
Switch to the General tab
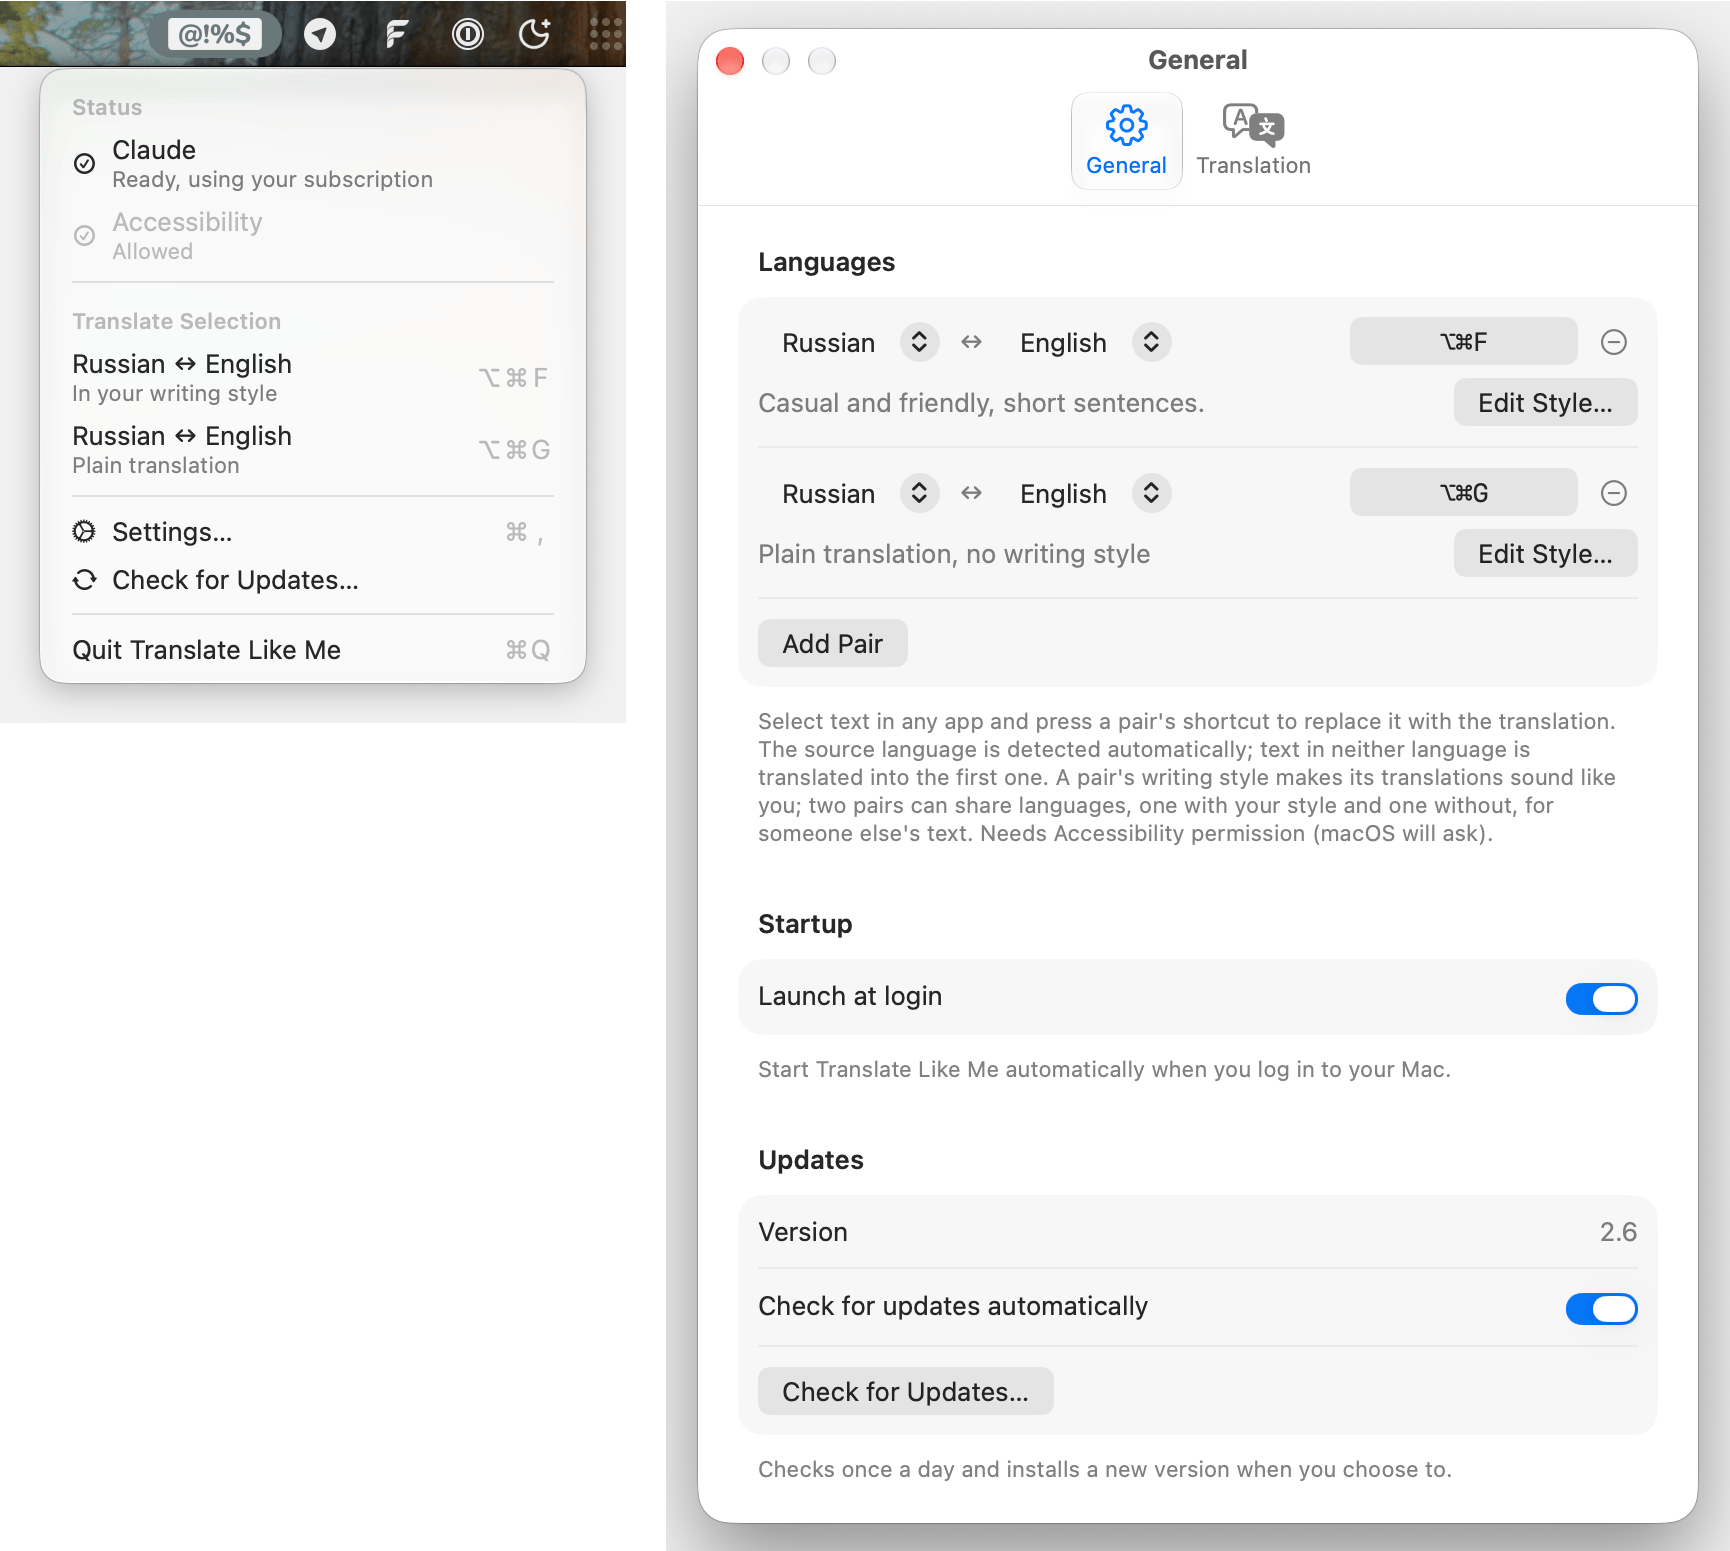coord(1126,141)
